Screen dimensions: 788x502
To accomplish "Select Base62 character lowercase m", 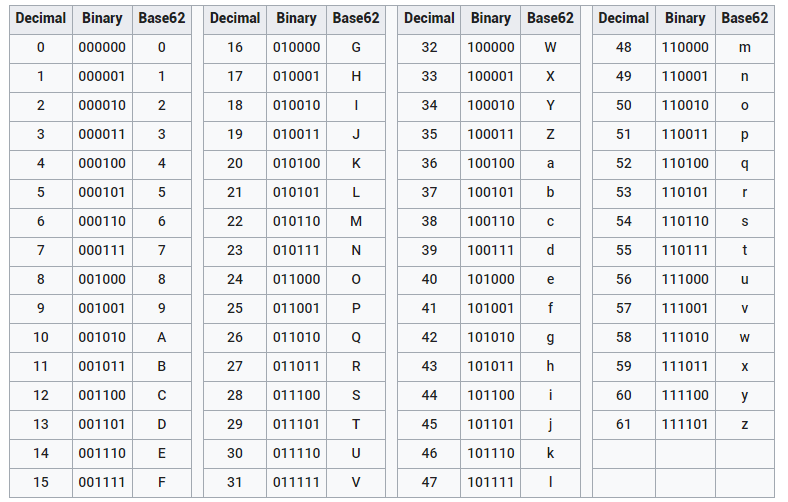I will pos(745,48).
